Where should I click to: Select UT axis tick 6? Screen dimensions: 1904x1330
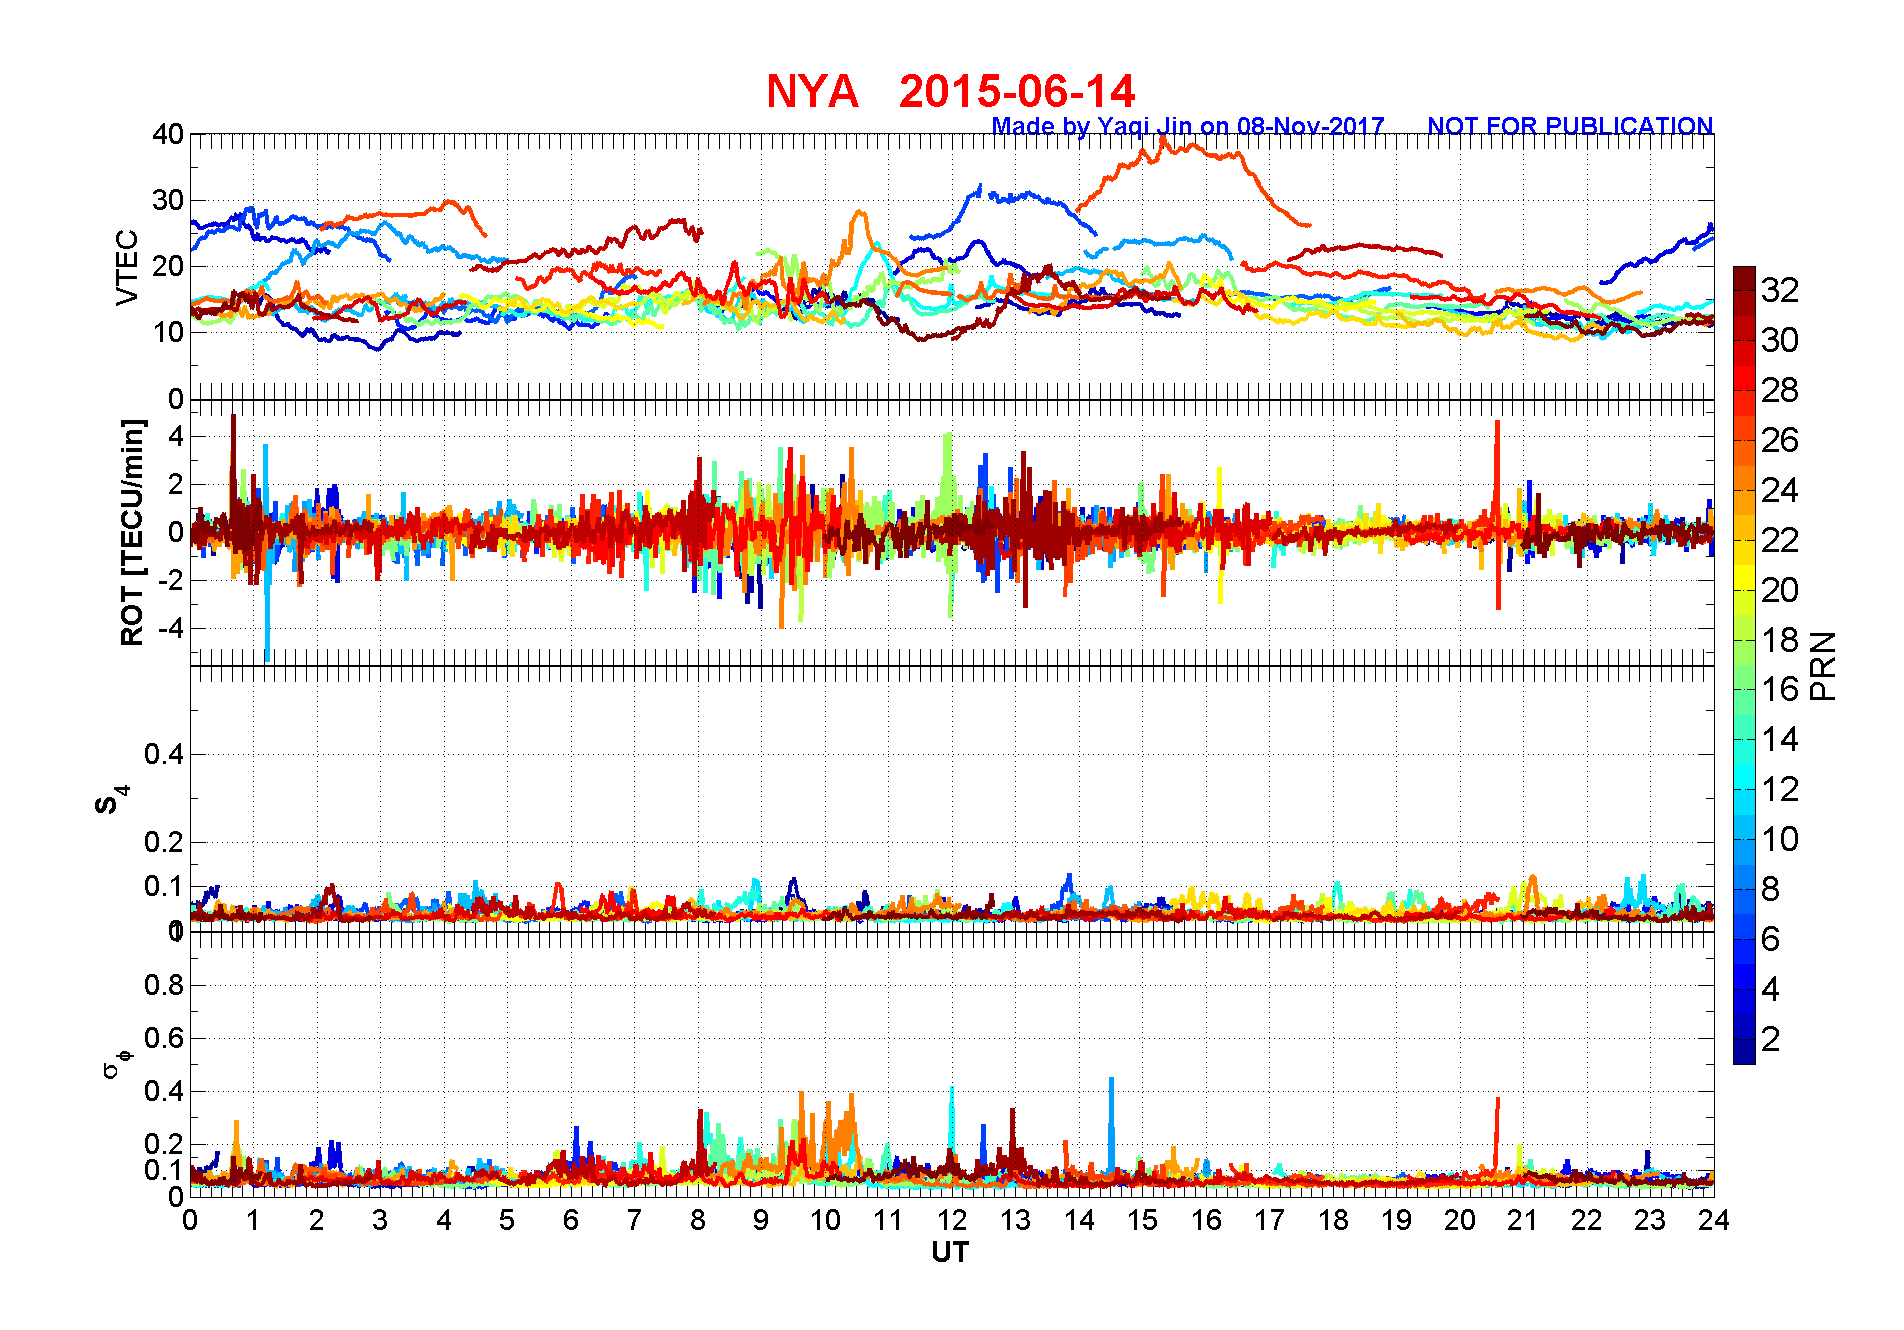coord(571,1220)
